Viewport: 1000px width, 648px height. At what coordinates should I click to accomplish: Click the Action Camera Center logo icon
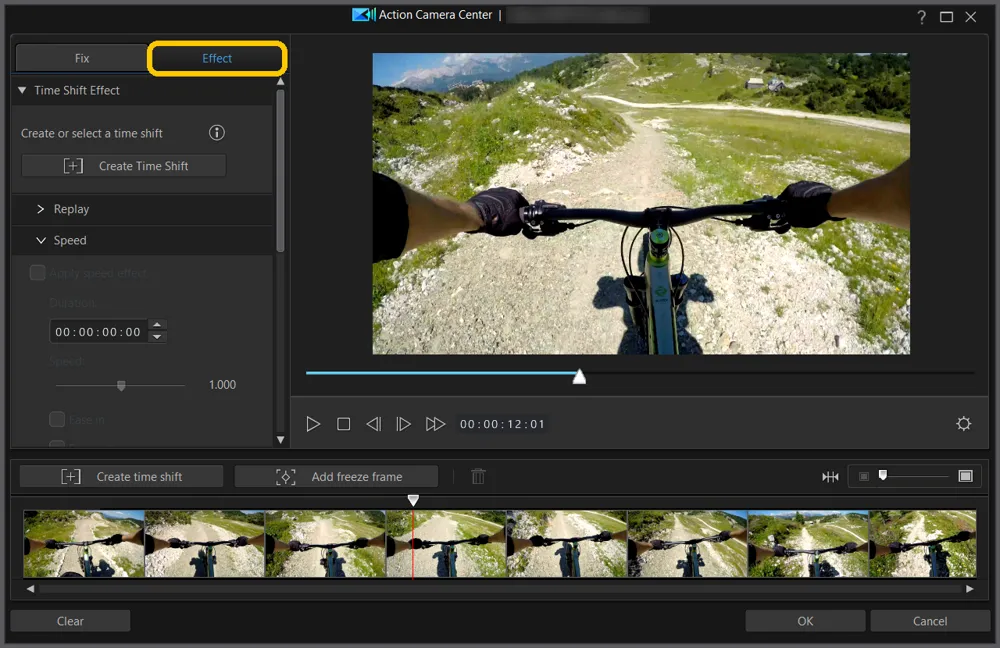click(364, 14)
